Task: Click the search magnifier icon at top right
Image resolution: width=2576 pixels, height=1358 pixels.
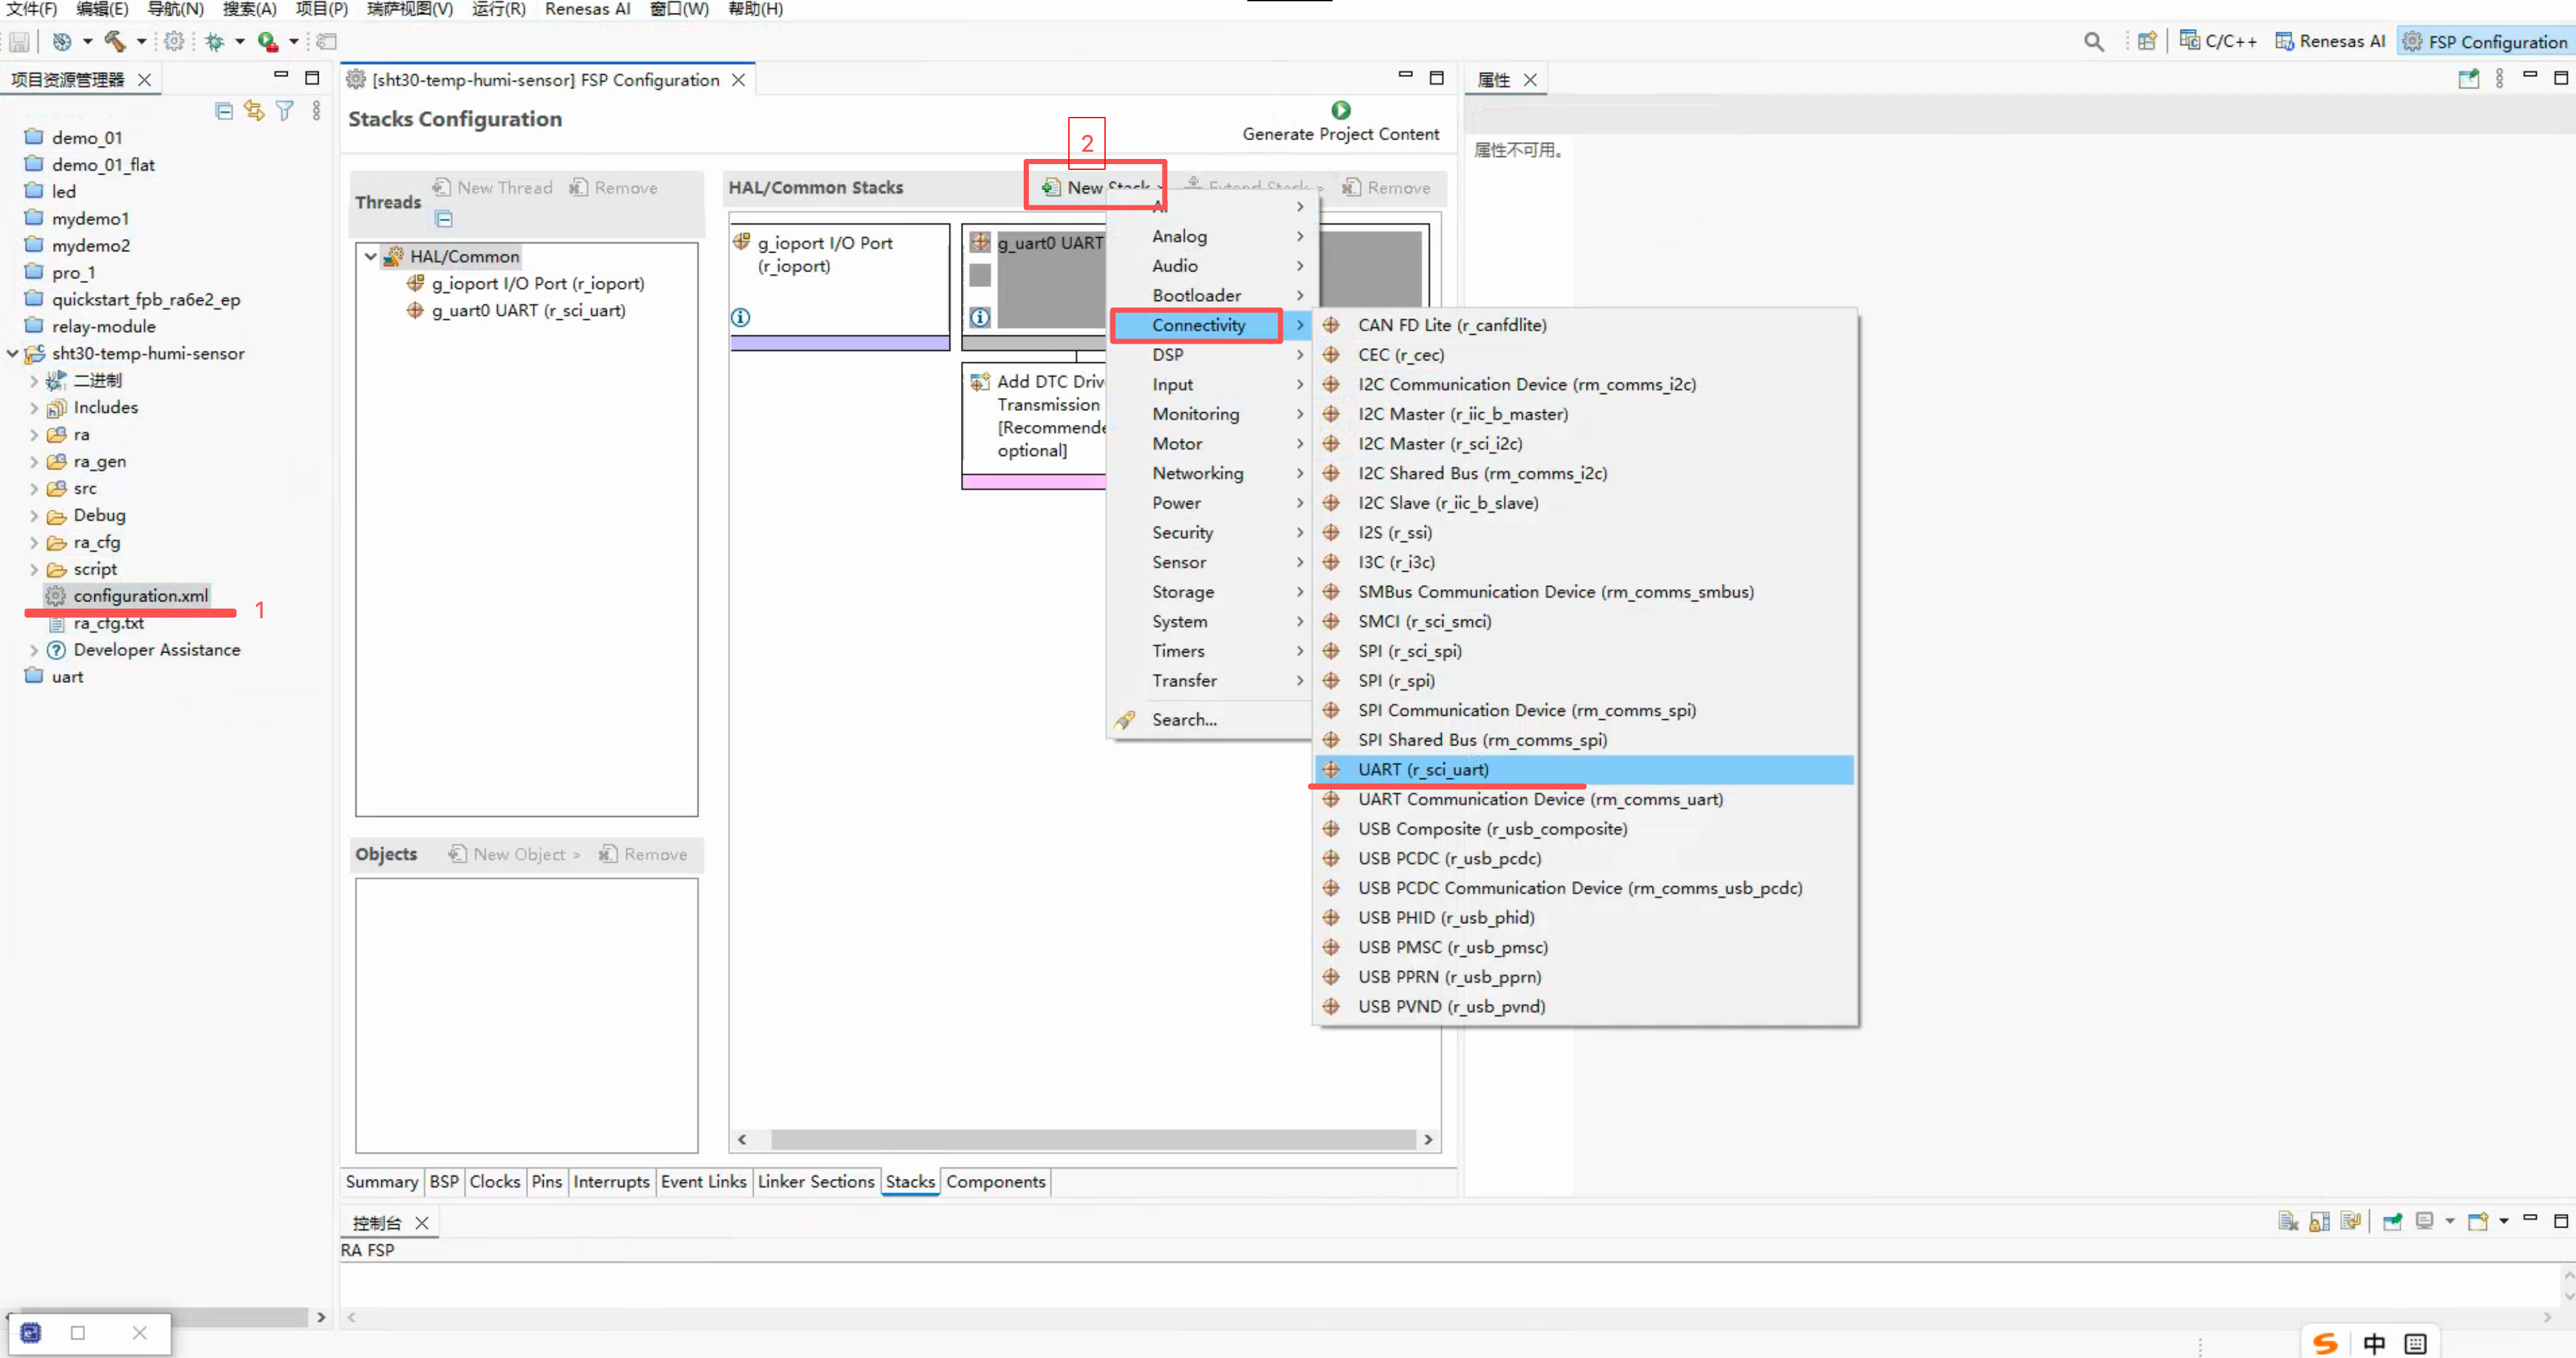Action: tap(2093, 41)
